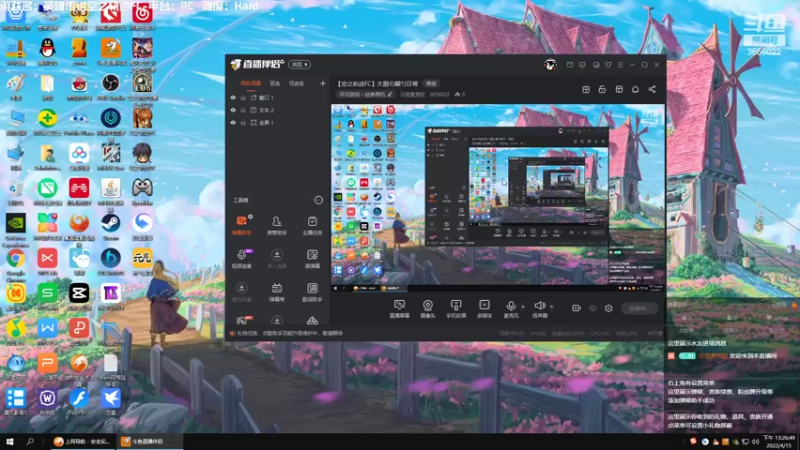Edit the game category pencil icon
This screenshot has height=450, width=800.
click(x=390, y=94)
